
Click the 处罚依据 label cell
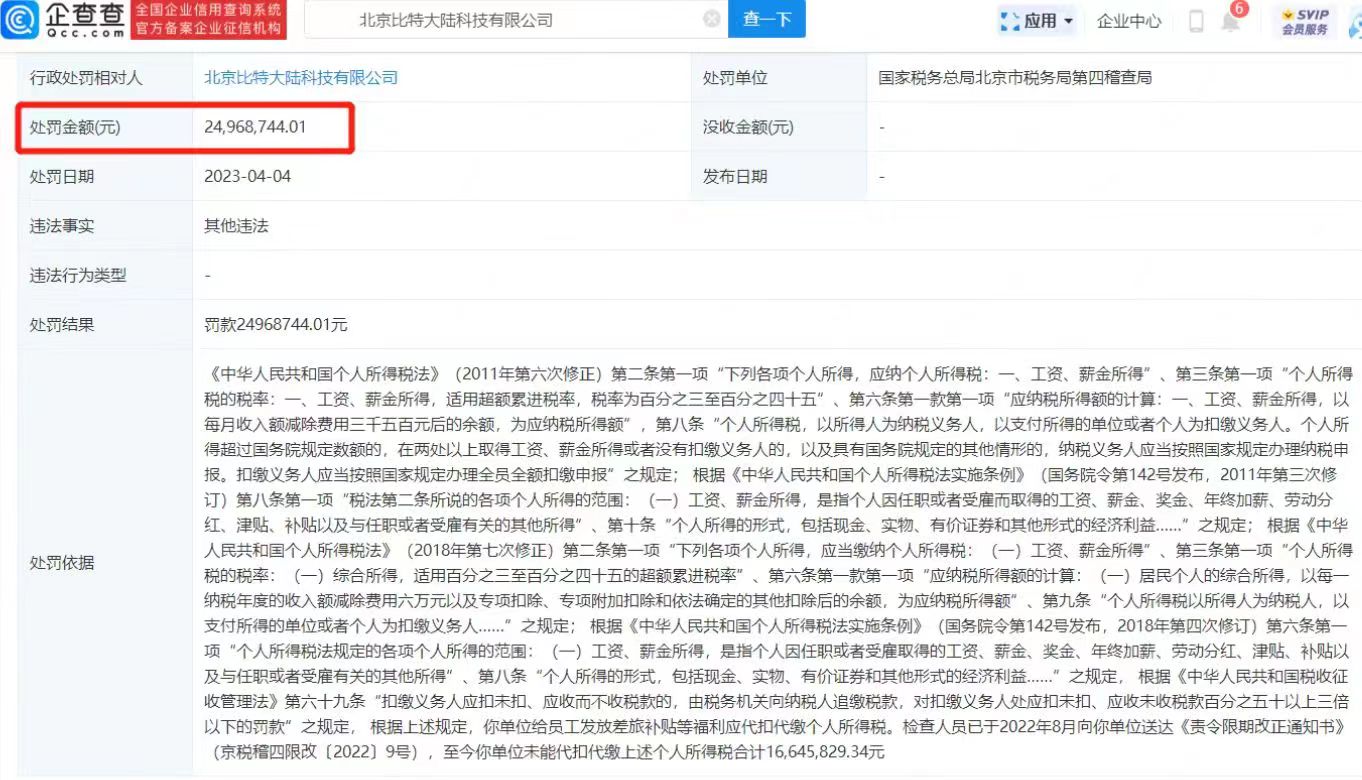pyautogui.click(x=105, y=563)
